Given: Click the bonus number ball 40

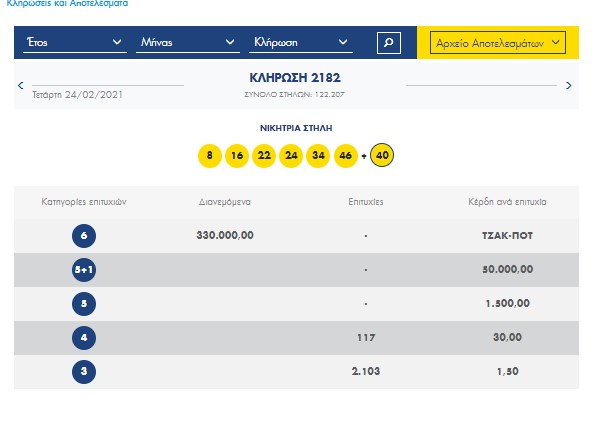Looking at the screenshot, I should [x=381, y=156].
